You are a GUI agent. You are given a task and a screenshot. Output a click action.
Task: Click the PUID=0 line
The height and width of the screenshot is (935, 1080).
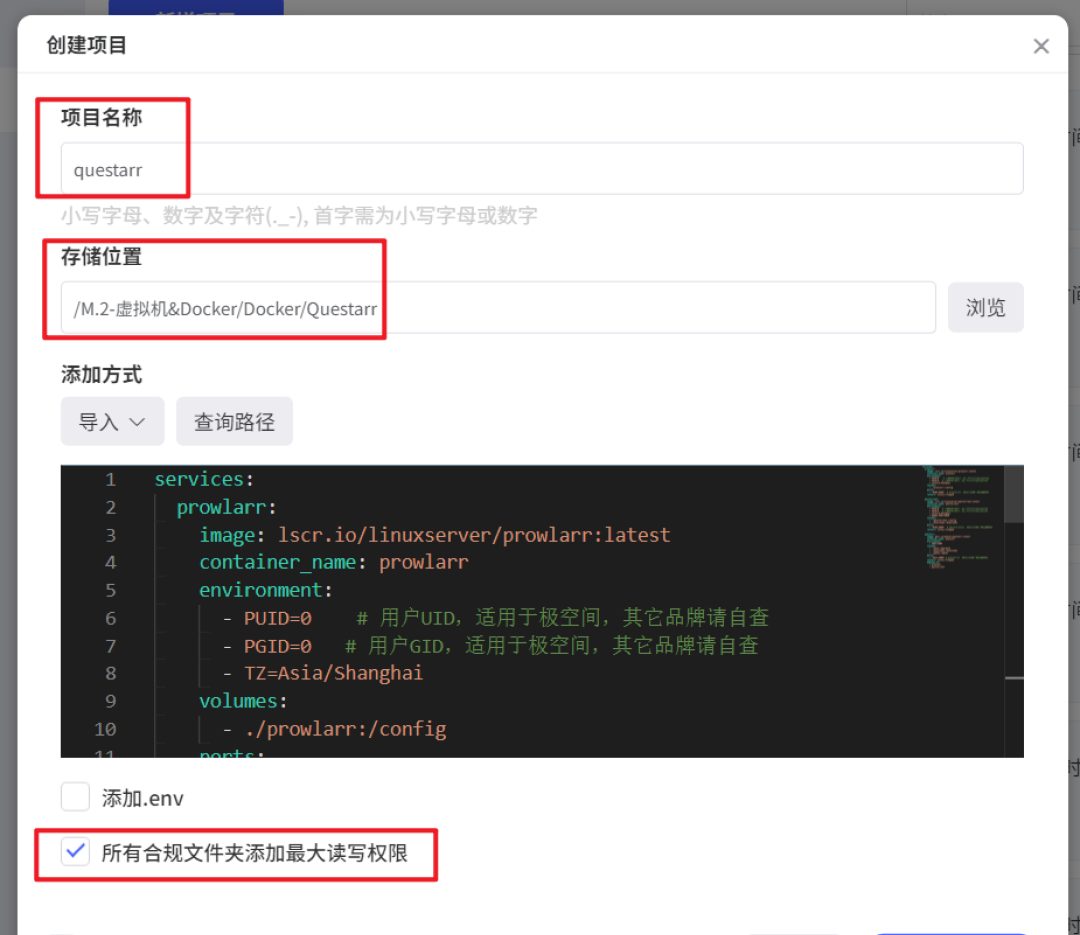point(495,618)
